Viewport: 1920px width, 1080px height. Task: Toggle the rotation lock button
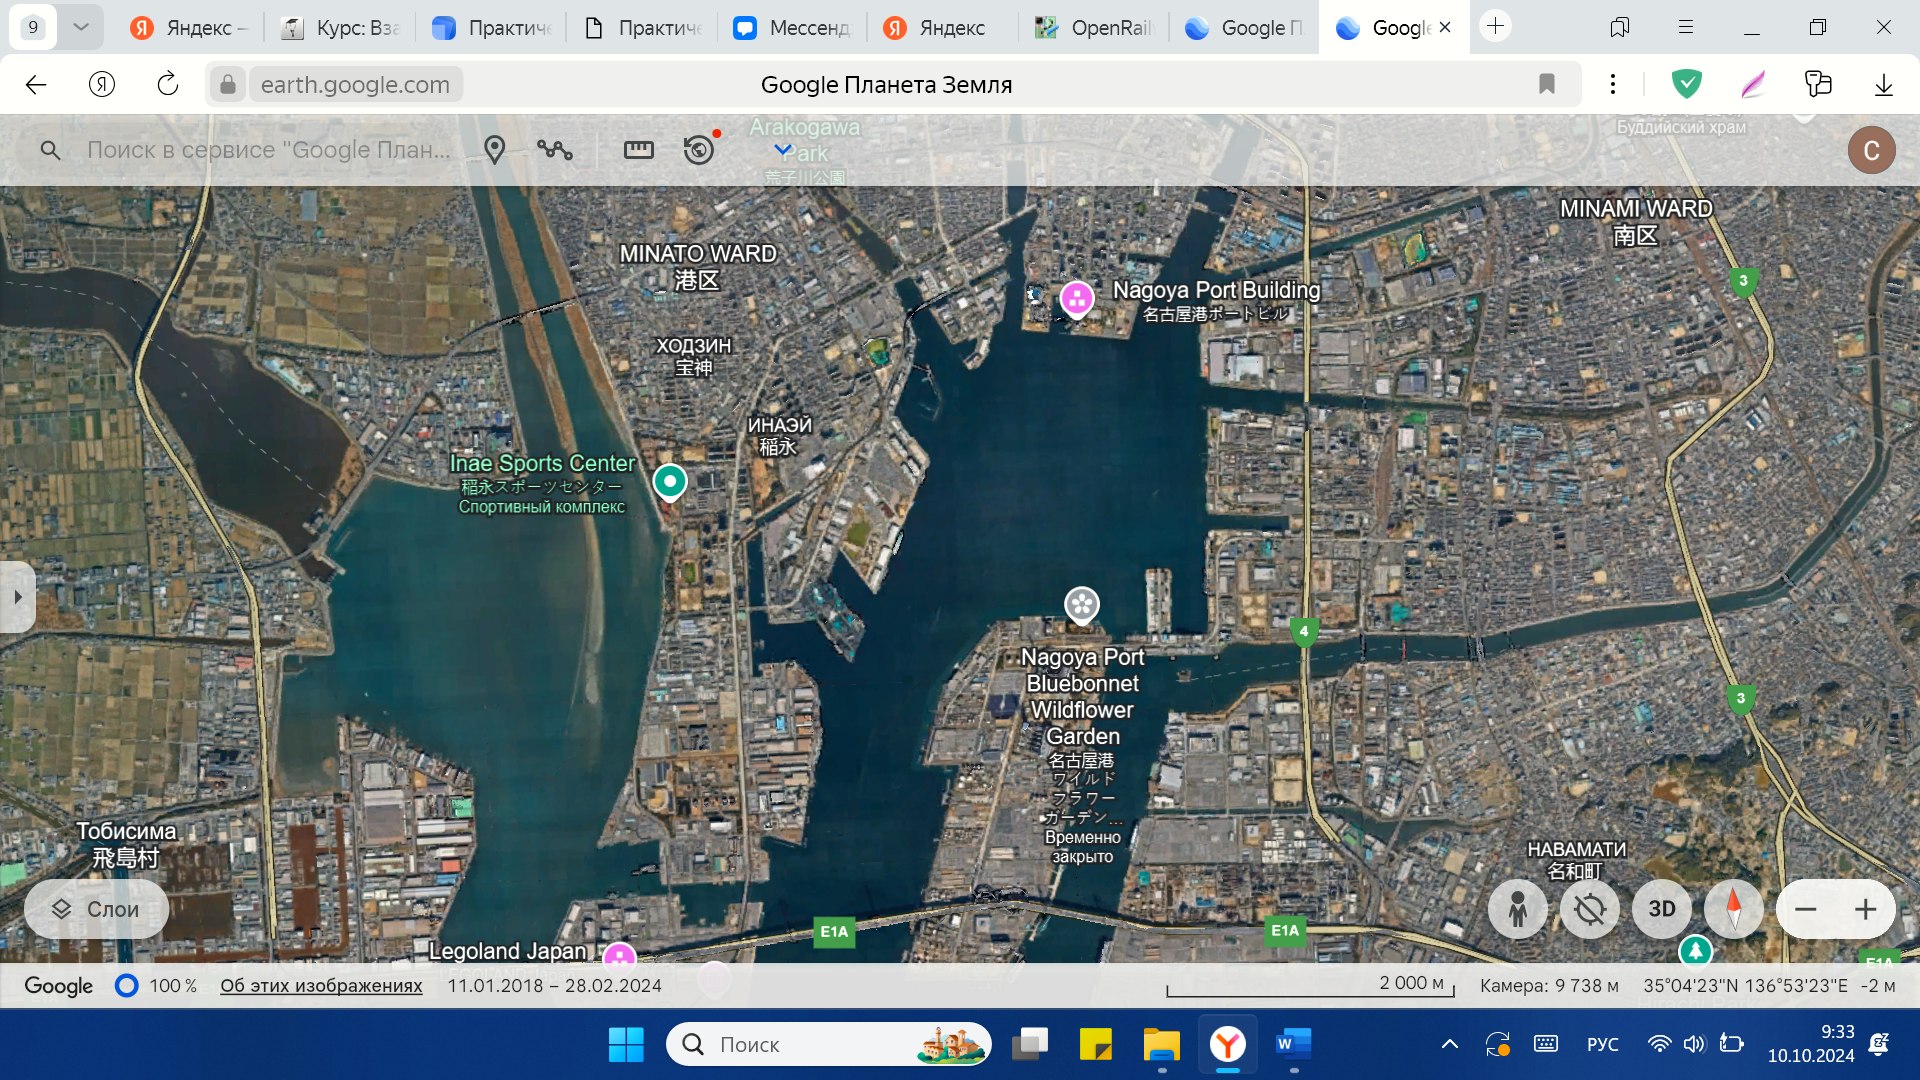click(1589, 909)
